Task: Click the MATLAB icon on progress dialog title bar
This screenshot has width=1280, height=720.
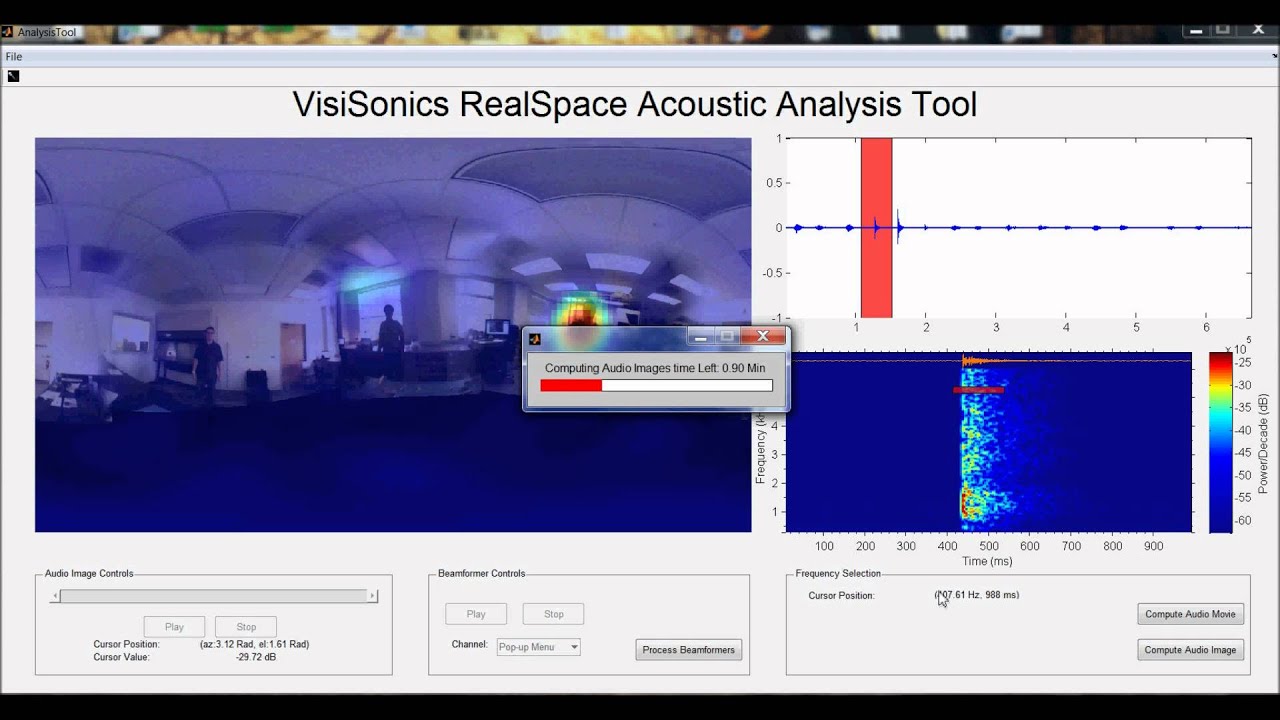Action: 535,338
